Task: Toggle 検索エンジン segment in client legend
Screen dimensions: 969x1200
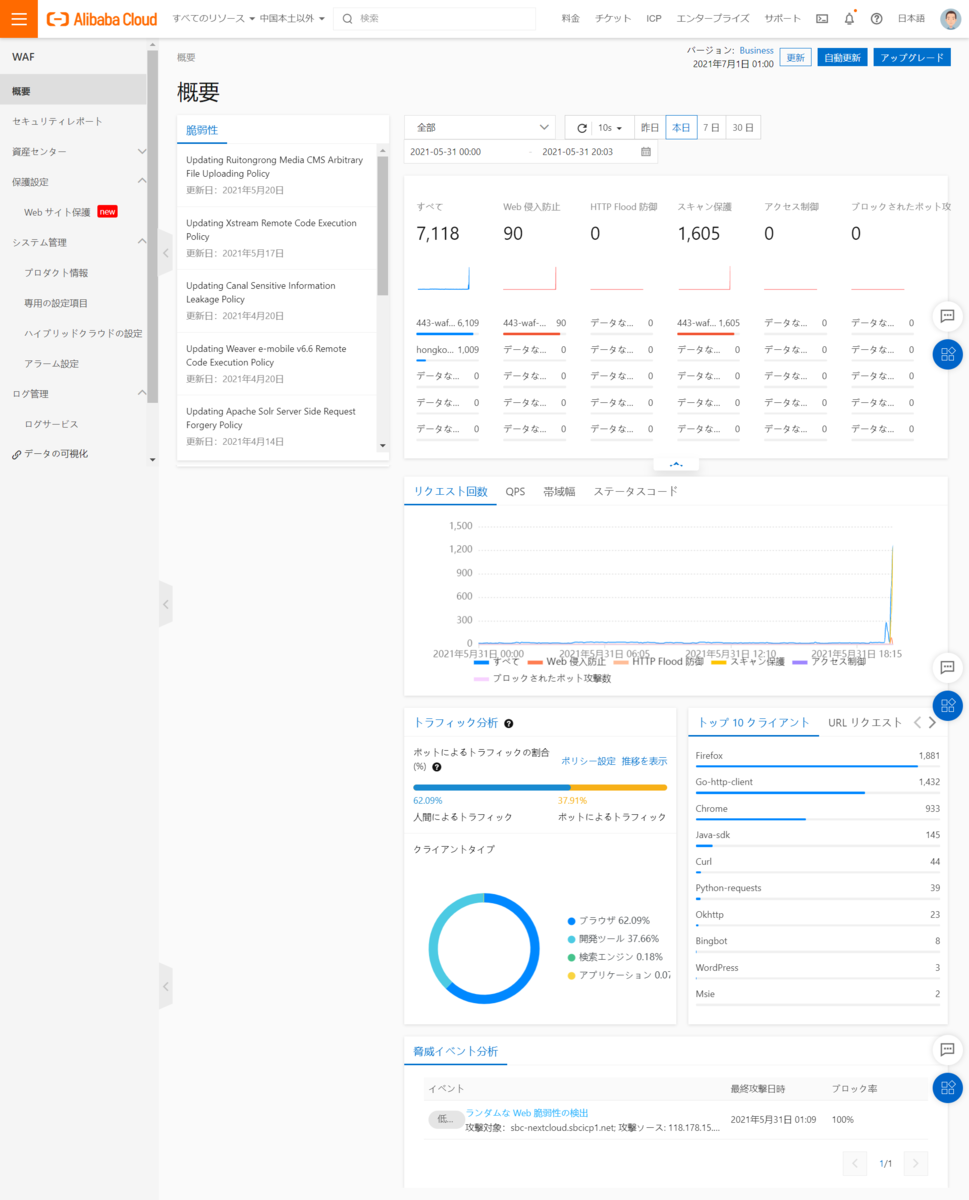Action: (x=614, y=957)
